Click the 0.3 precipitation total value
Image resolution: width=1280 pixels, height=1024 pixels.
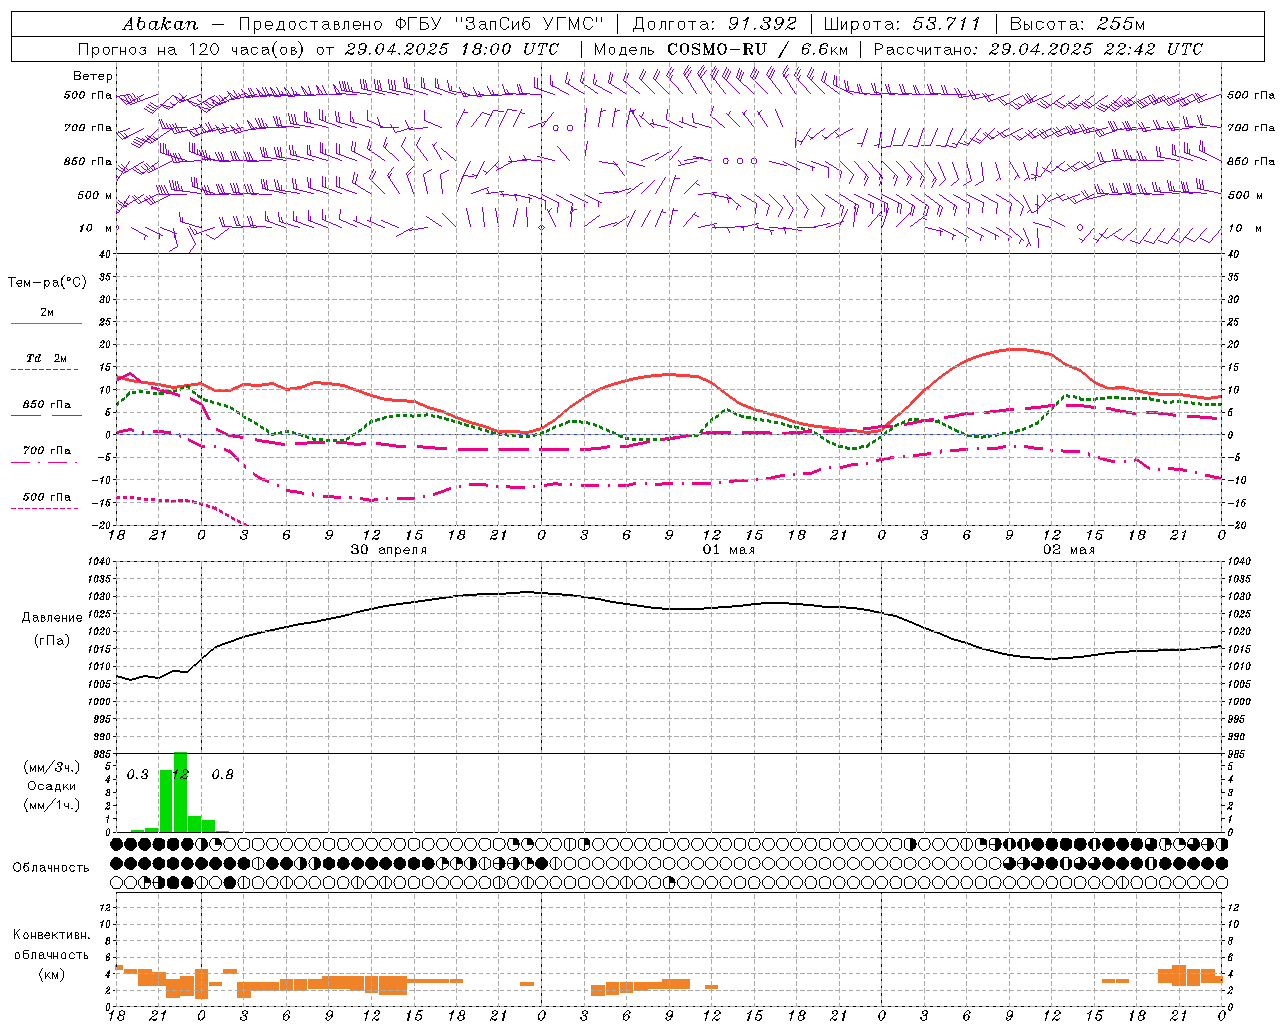138,775
